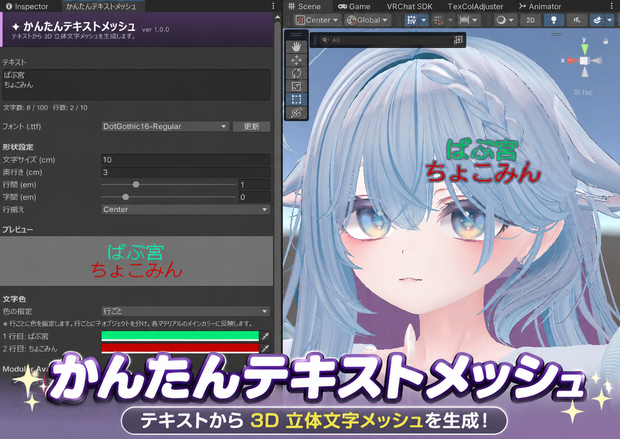
Task: Open the font DotGothic16-Regular dropdown
Action: pos(165,126)
